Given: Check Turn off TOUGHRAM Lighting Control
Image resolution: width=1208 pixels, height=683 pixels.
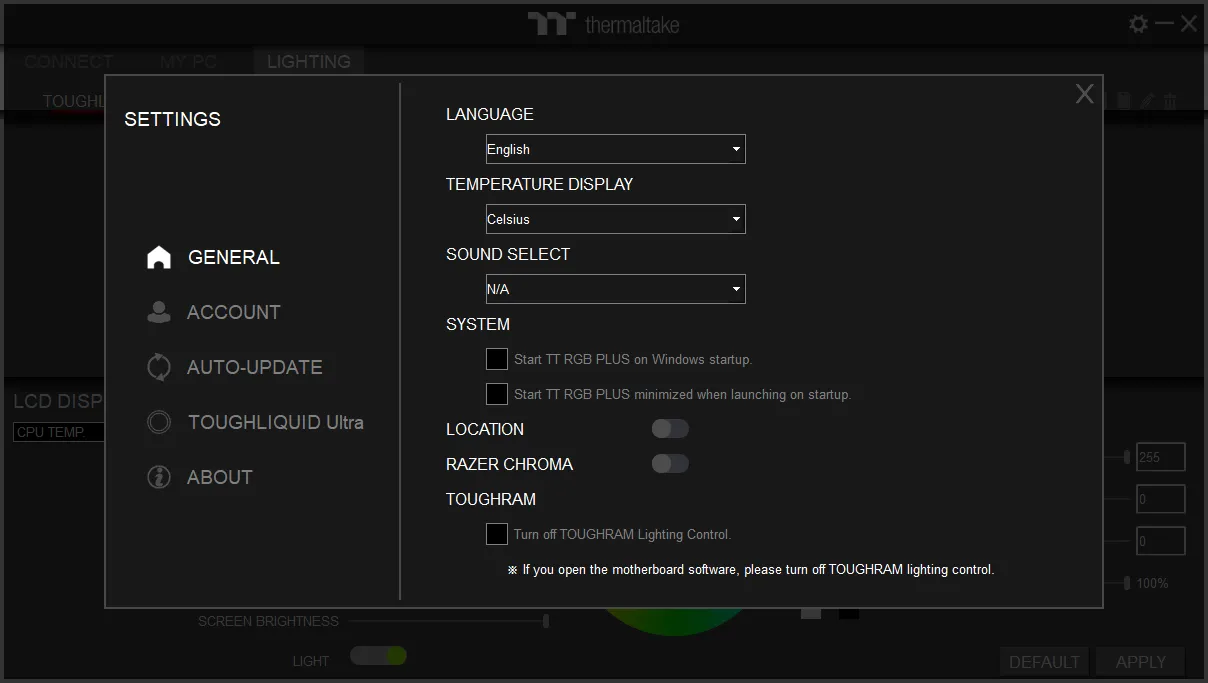Looking at the screenshot, I should pyautogui.click(x=497, y=534).
